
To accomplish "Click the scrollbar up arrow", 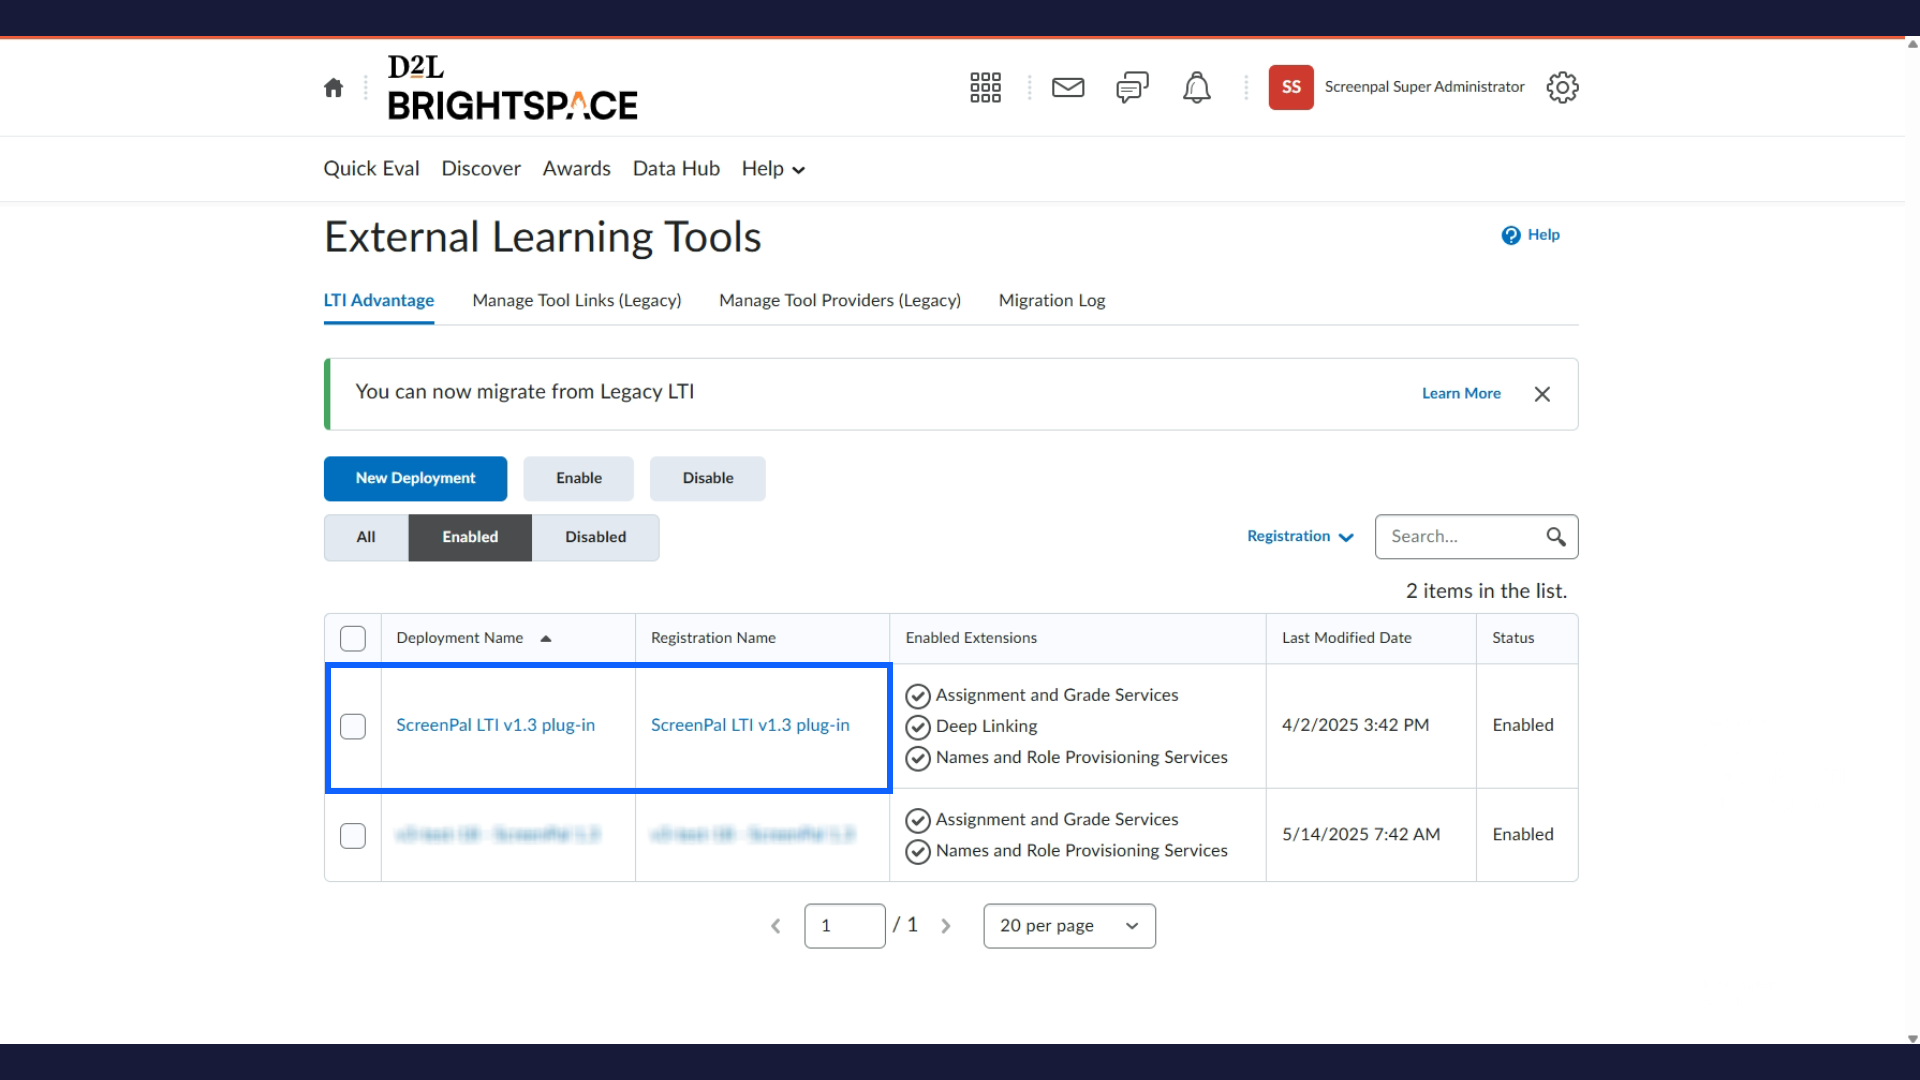I will [x=1912, y=44].
